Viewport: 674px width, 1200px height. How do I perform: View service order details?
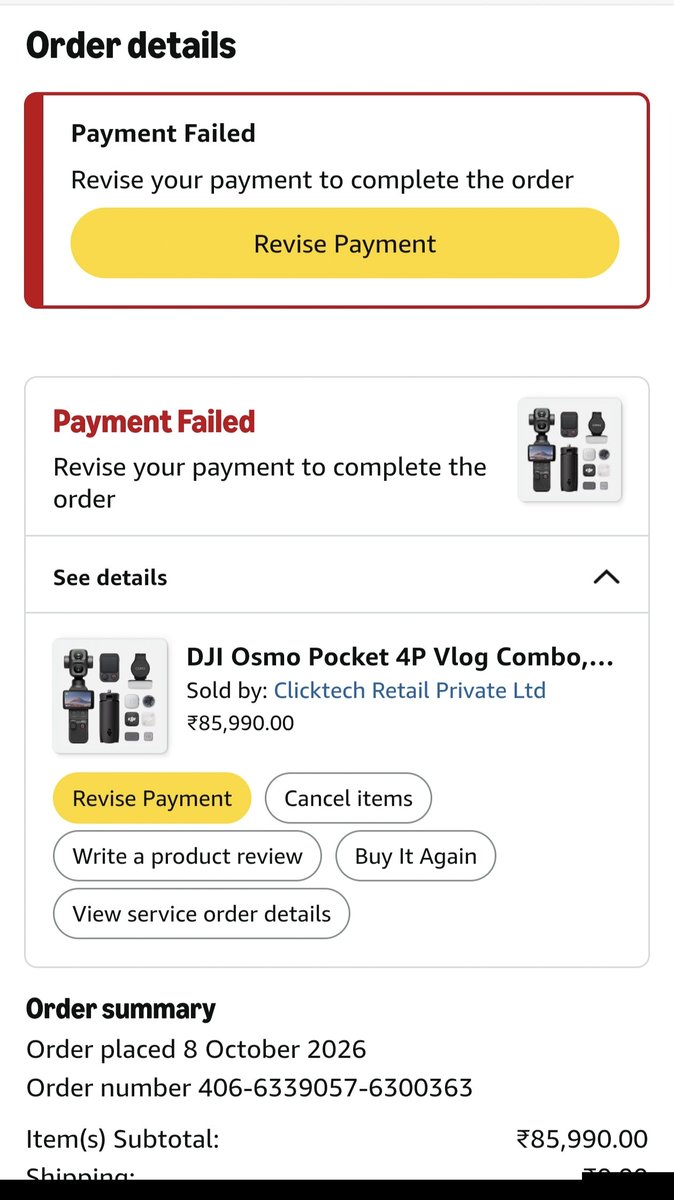[201, 913]
